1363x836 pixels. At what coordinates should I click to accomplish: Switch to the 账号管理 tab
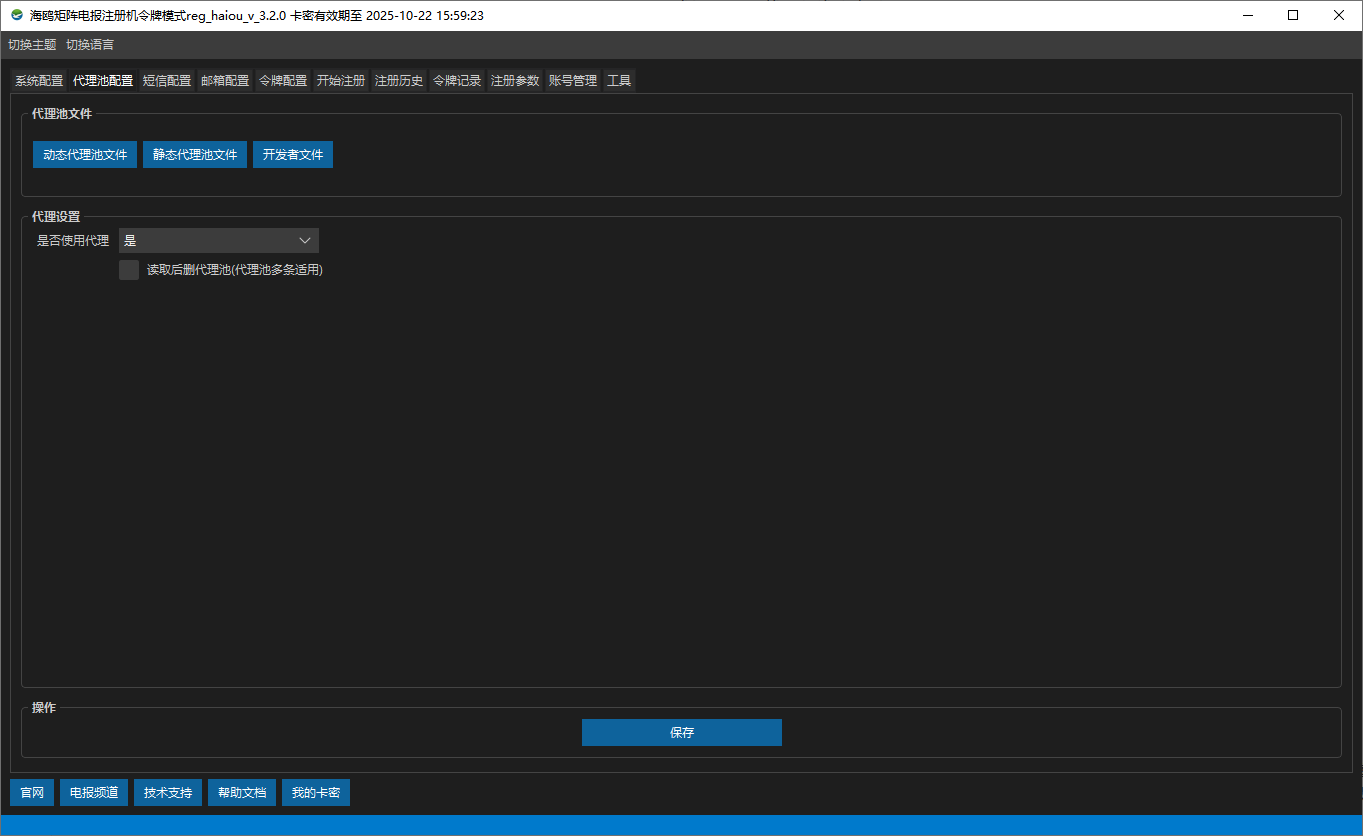pyautogui.click(x=573, y=81)
